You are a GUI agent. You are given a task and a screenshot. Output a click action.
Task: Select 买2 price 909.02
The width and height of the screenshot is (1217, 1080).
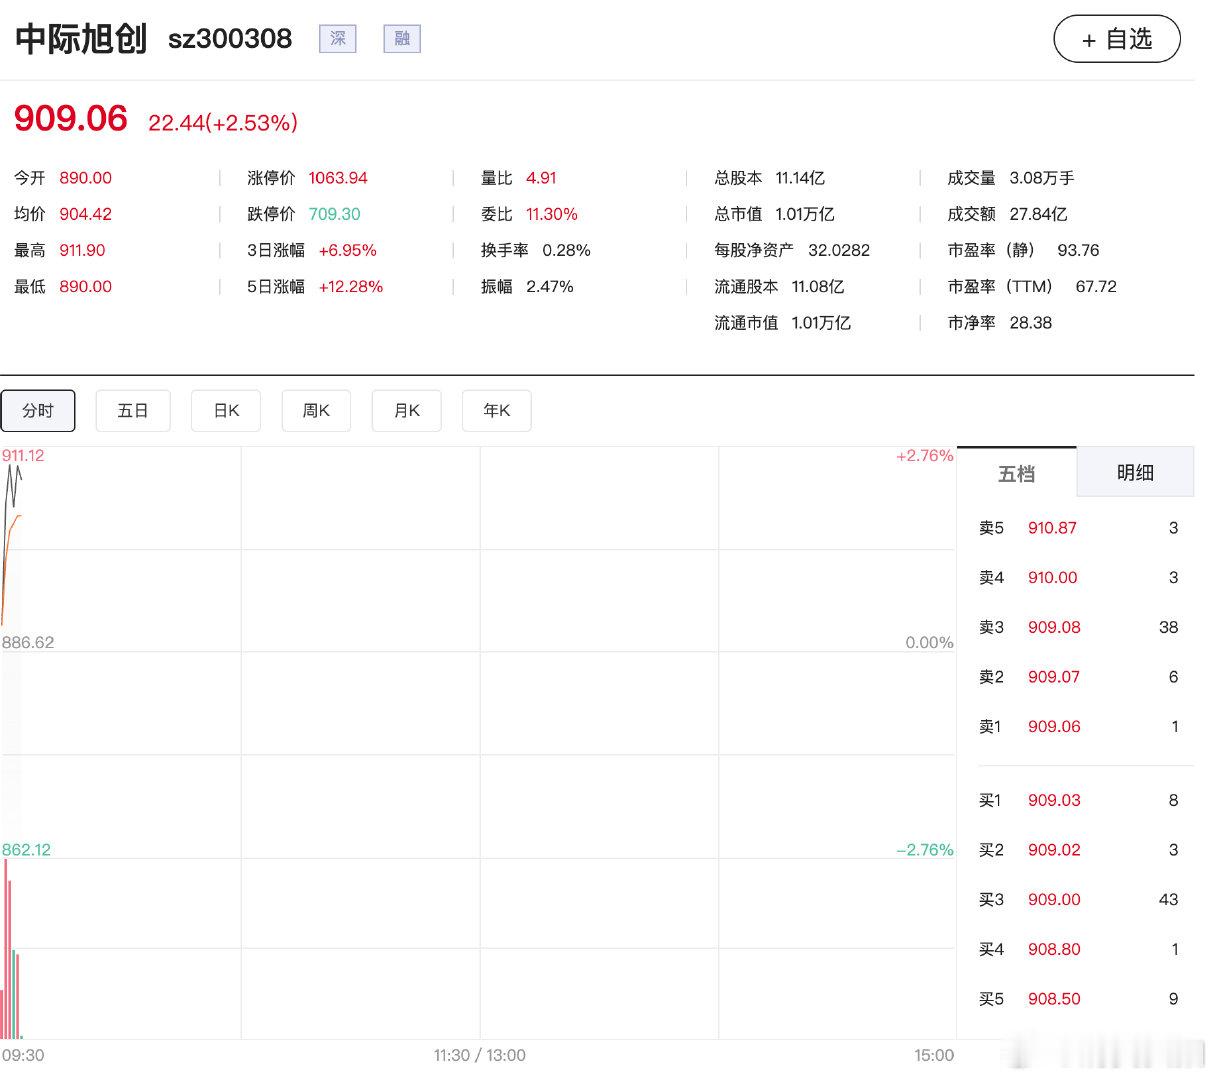tap(1054, 850)
